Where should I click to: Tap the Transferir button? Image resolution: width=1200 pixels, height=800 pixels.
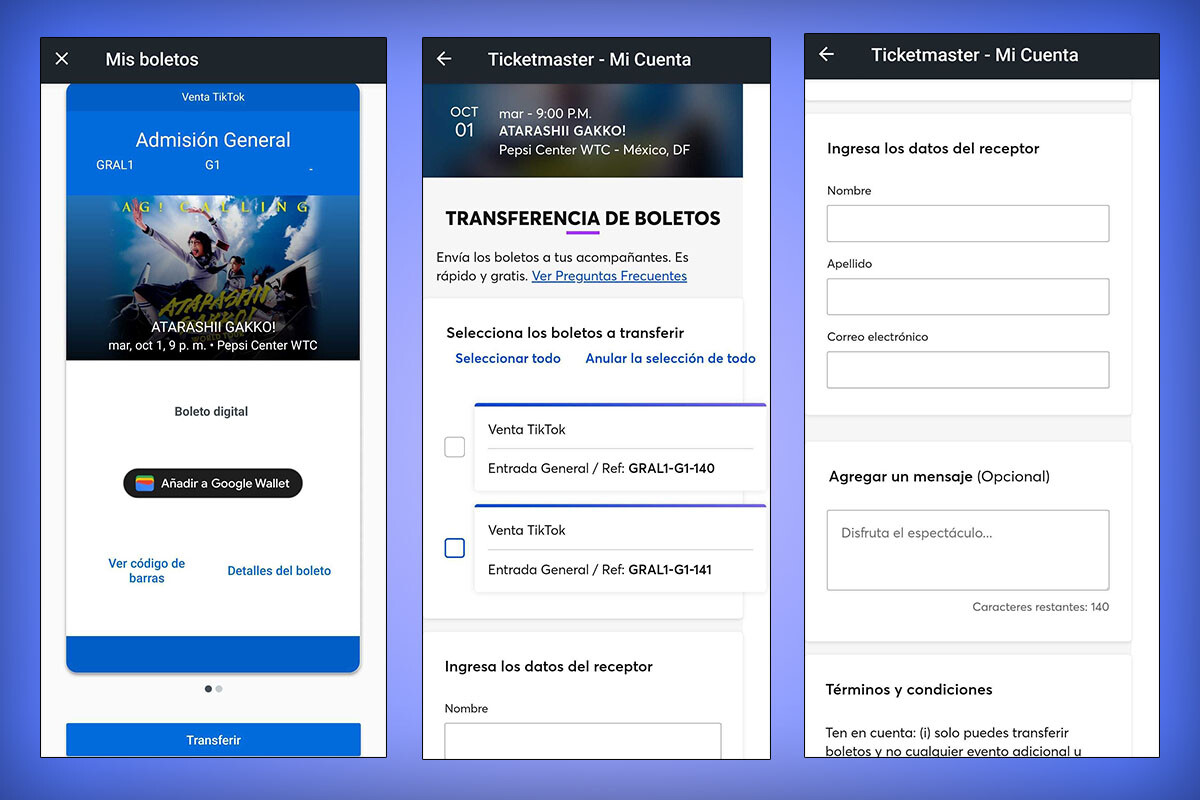tap(212, 739)
